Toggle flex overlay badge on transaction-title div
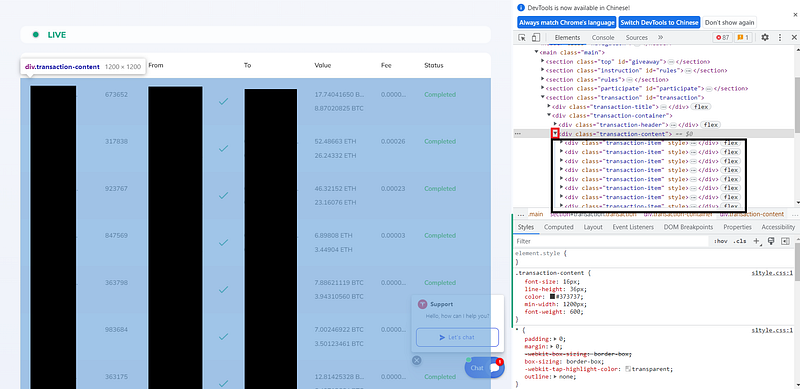 [701, 107]
